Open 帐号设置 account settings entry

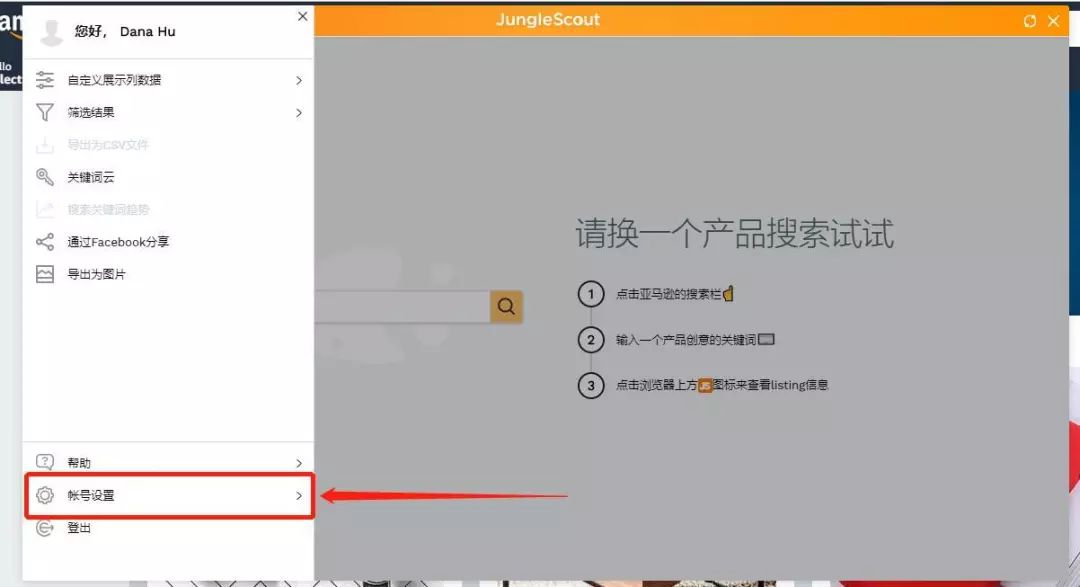(169, 495)
